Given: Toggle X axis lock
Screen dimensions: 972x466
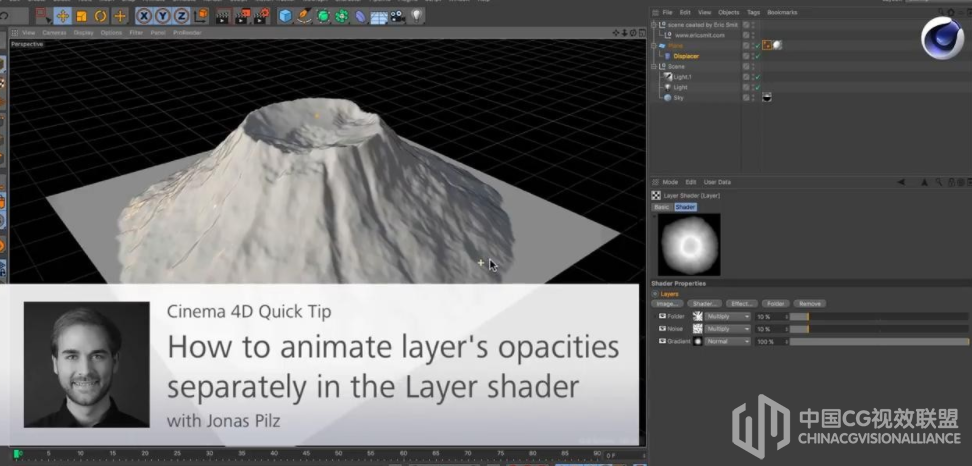Looking at the screenshot, I should pos(144,16).
